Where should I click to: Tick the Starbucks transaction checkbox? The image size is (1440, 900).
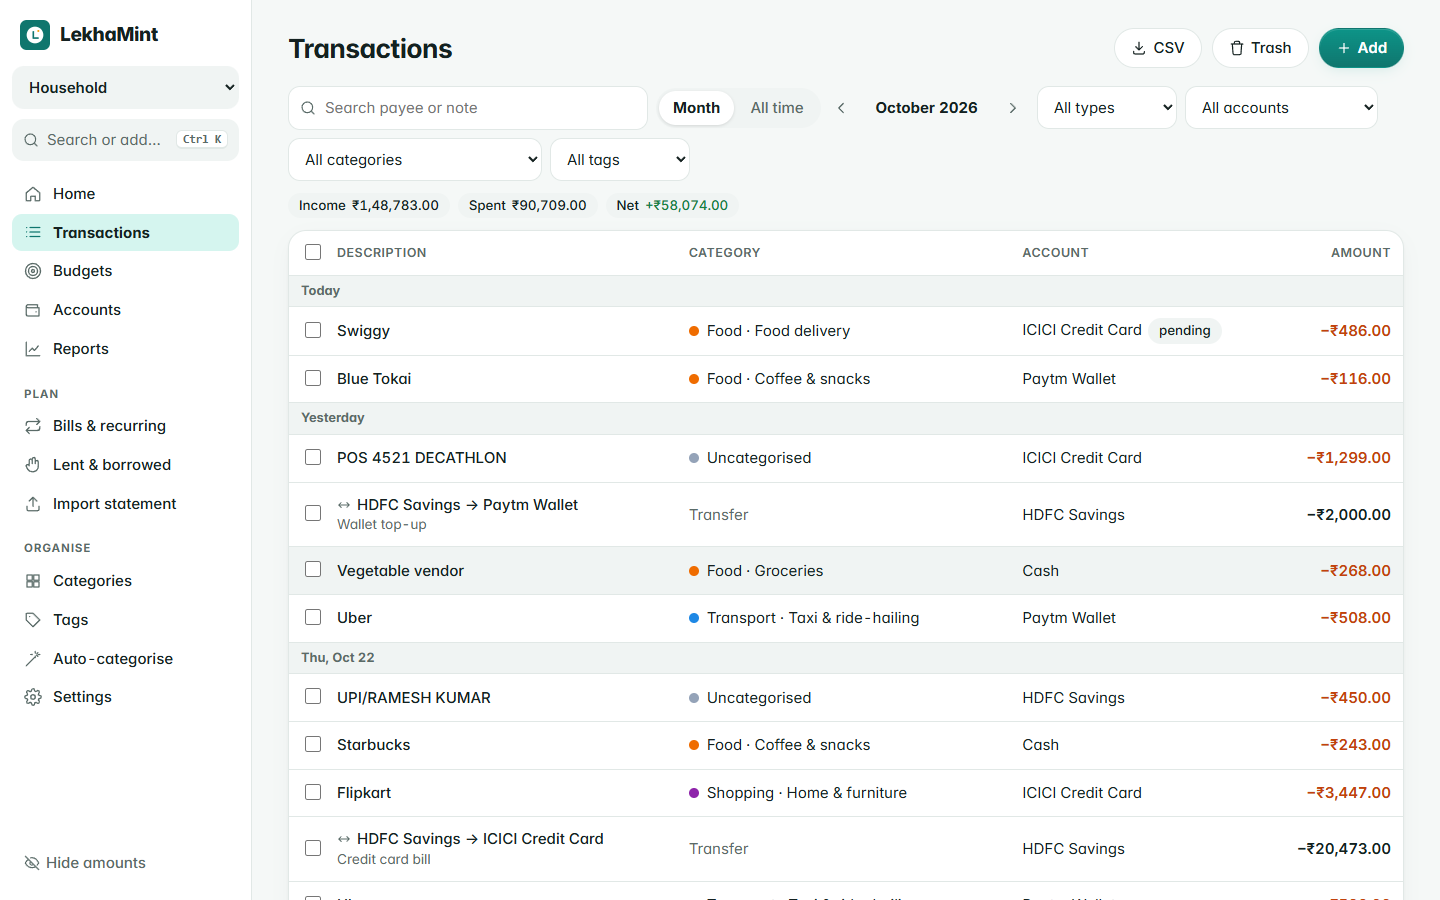[313, 744]
